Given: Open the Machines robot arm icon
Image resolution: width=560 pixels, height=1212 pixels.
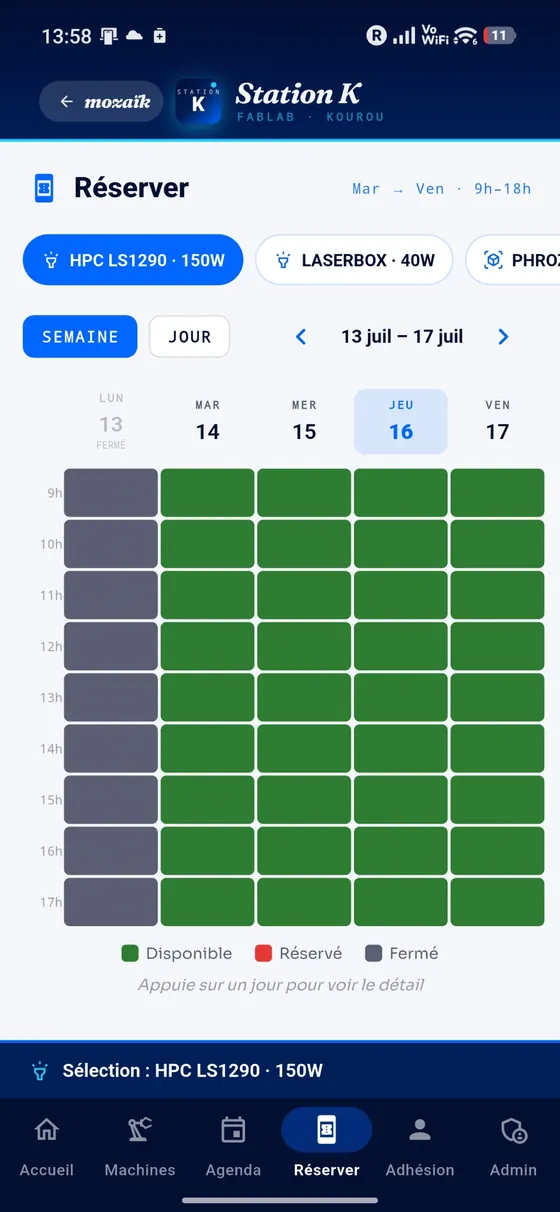Looking at the screenshot, I should coord(140,1130).
